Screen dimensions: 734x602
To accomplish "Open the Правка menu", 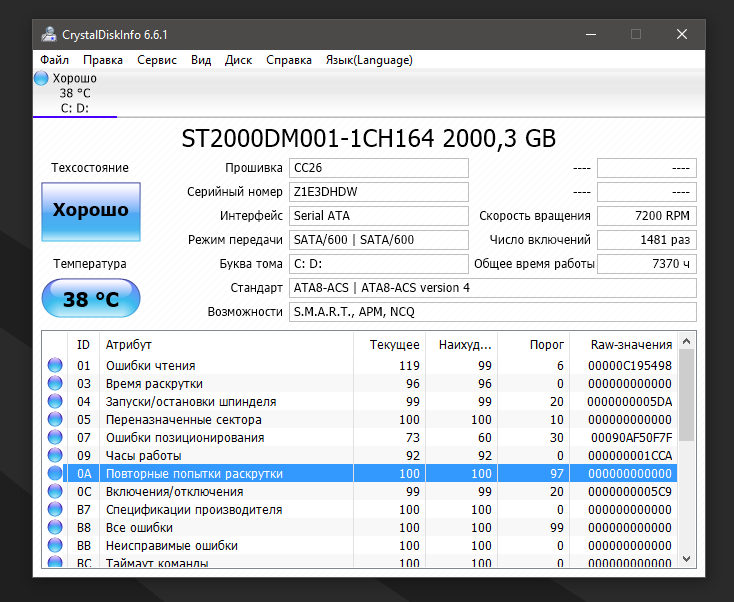I will pos(103,60).
